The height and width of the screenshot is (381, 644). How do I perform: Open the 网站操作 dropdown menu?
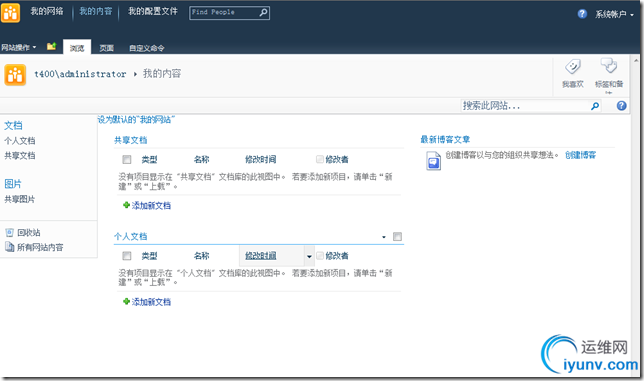pos(18,48)
